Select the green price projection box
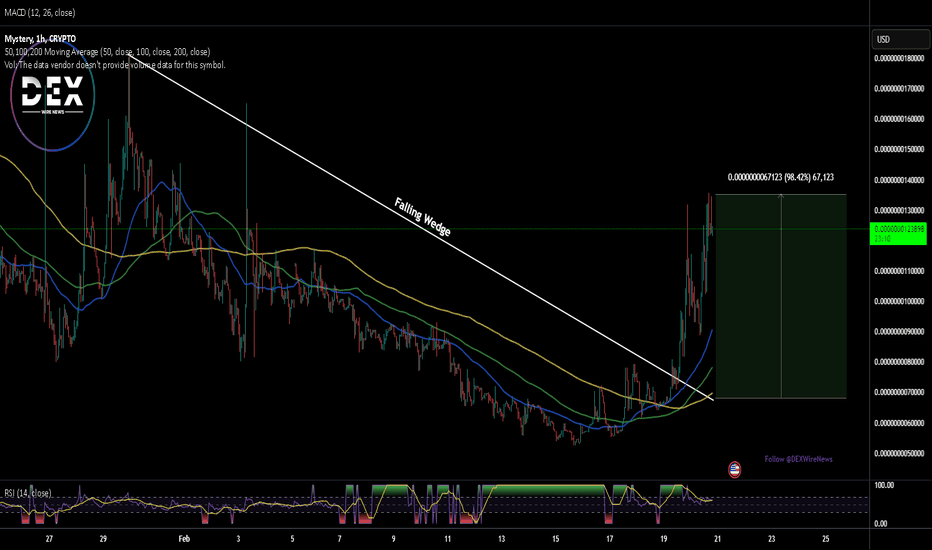This screenshot has width=932, height=550. (780, 296)
